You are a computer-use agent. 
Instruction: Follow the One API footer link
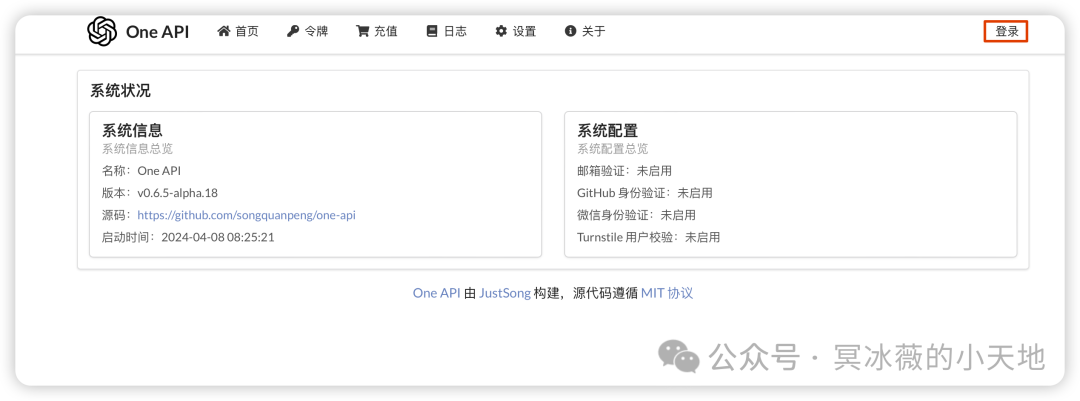437,293
